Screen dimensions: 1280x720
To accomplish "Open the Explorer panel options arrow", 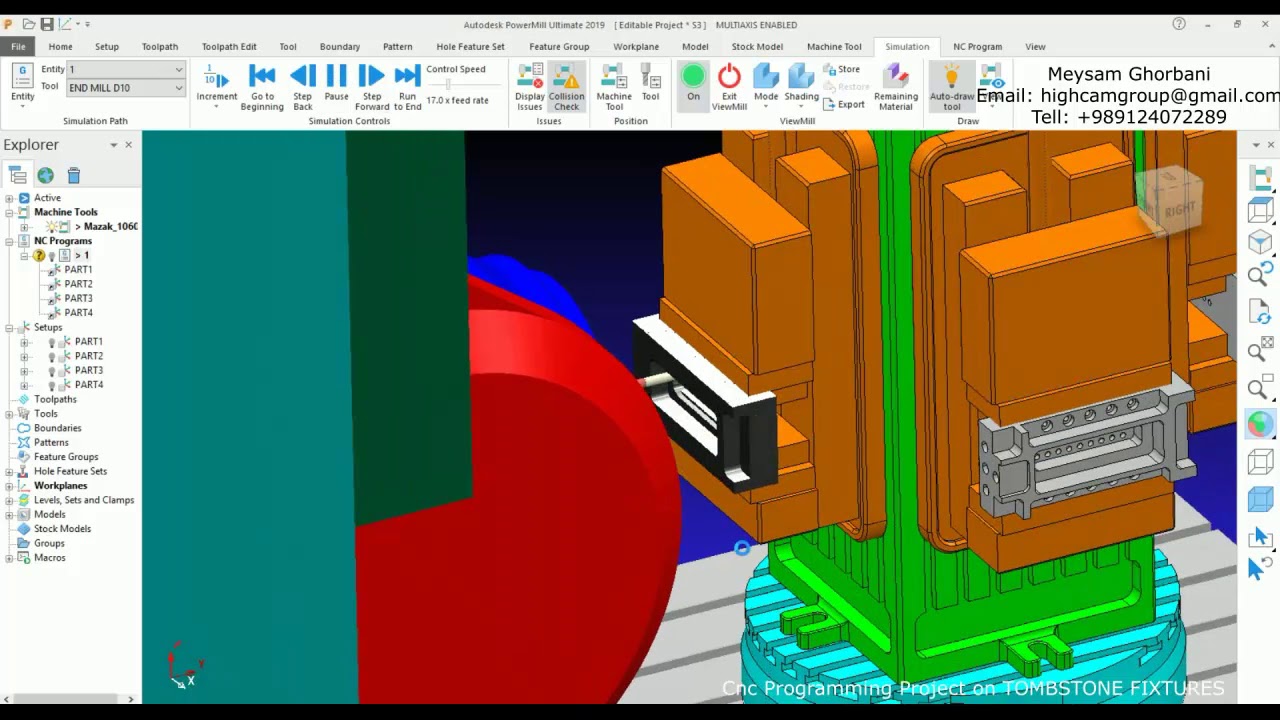I will 114,145.
